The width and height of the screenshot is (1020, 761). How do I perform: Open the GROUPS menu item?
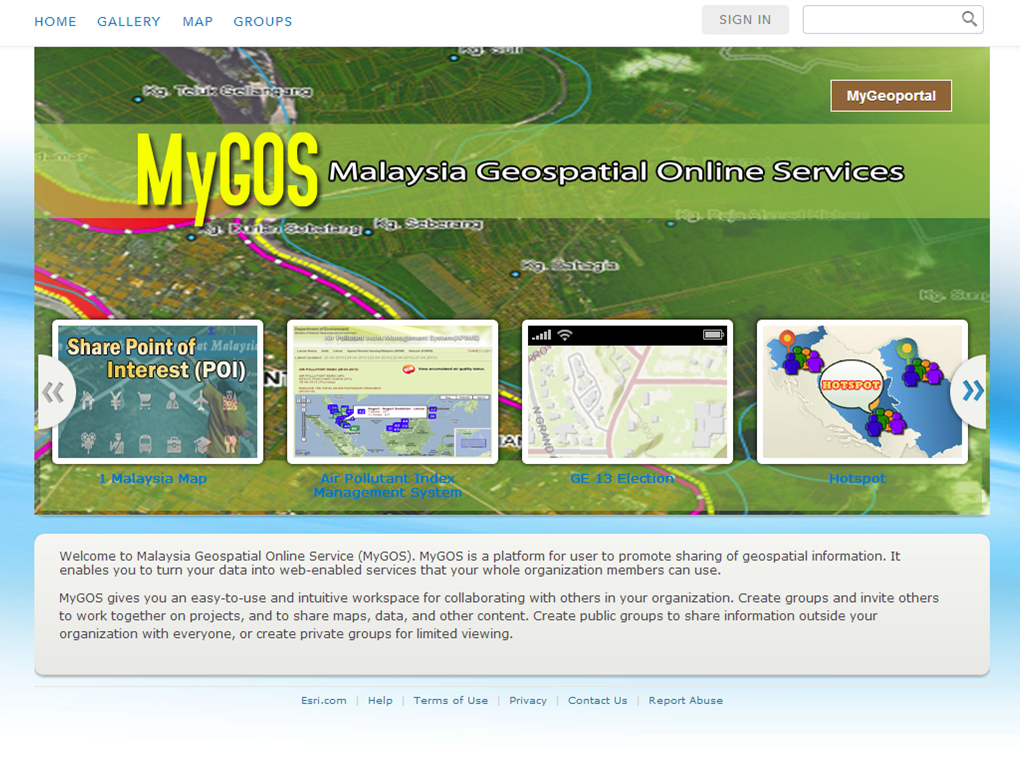tap(263, 21)
